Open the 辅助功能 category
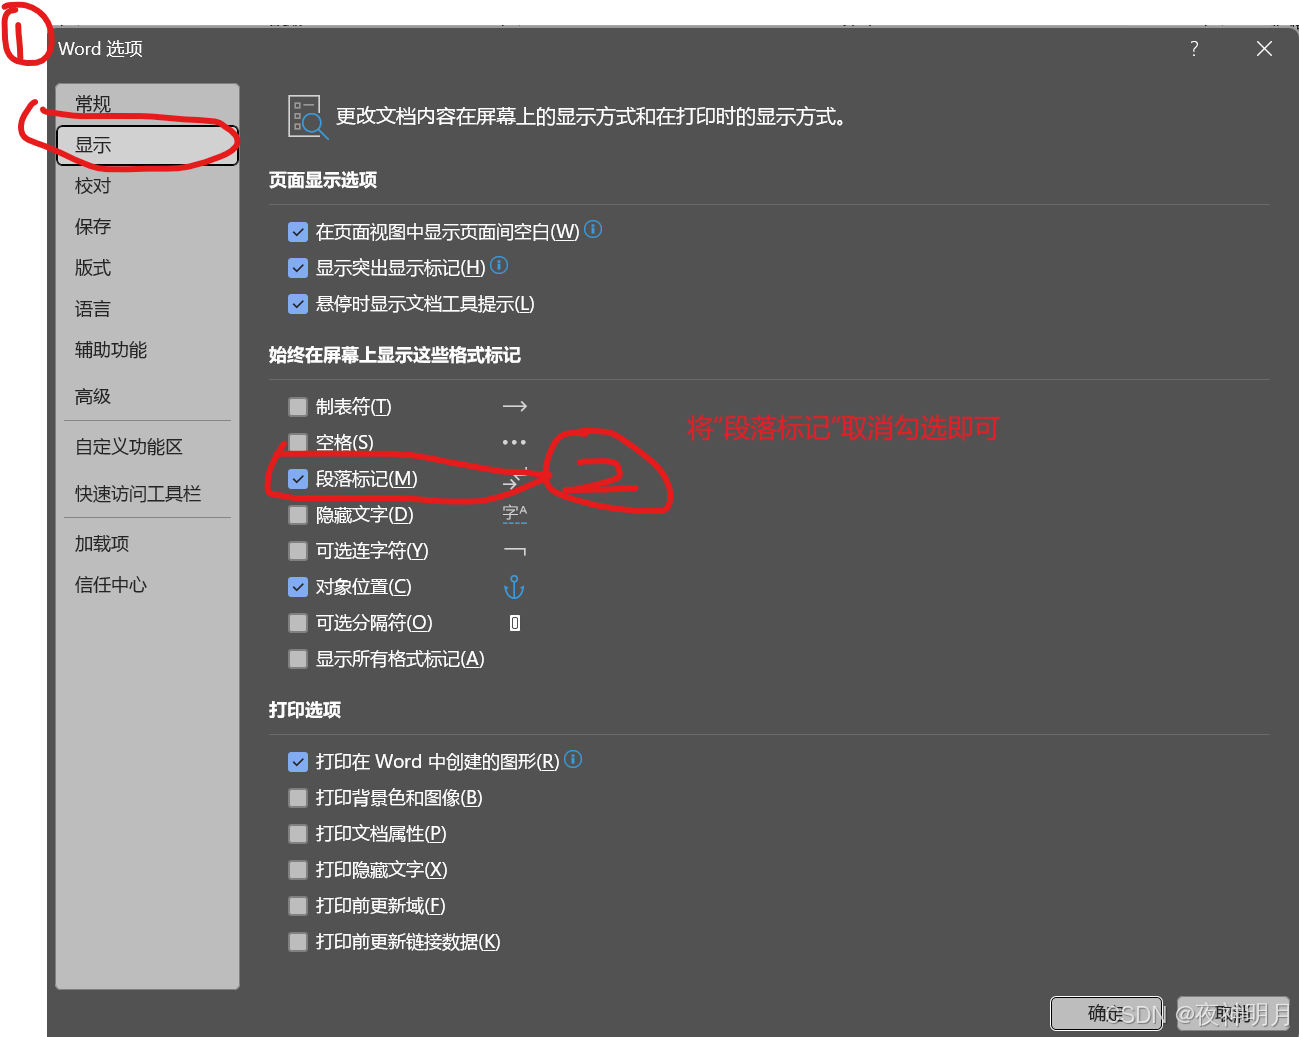Screen dimensions: 1299x1037 (147, 350)
